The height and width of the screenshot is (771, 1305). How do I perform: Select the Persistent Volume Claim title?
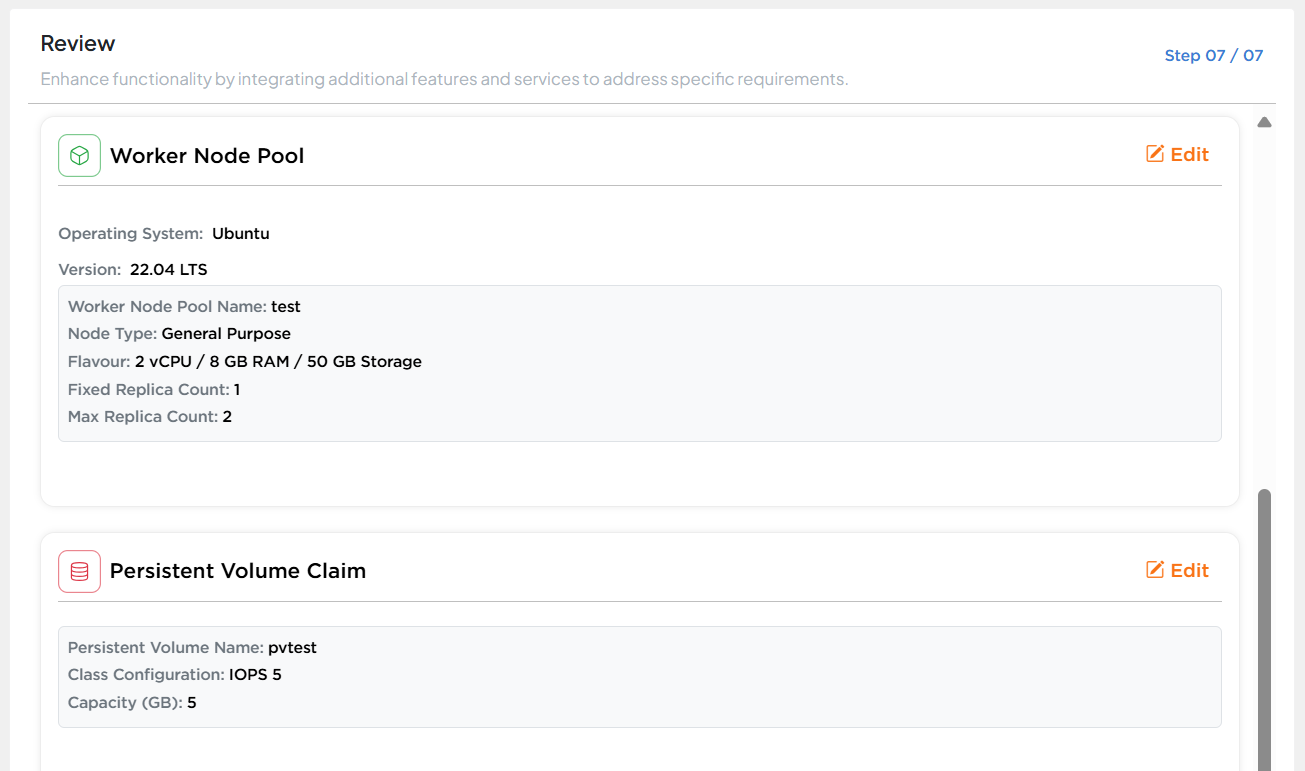(x=238, y=571)
